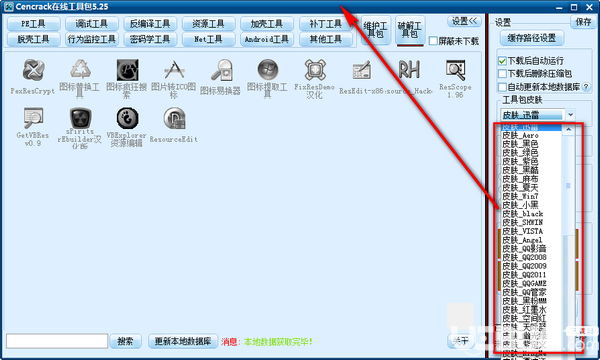This screenshot has height=360, width=600.
Task: Select the 反编译工具 category tab
Action: 150,24
